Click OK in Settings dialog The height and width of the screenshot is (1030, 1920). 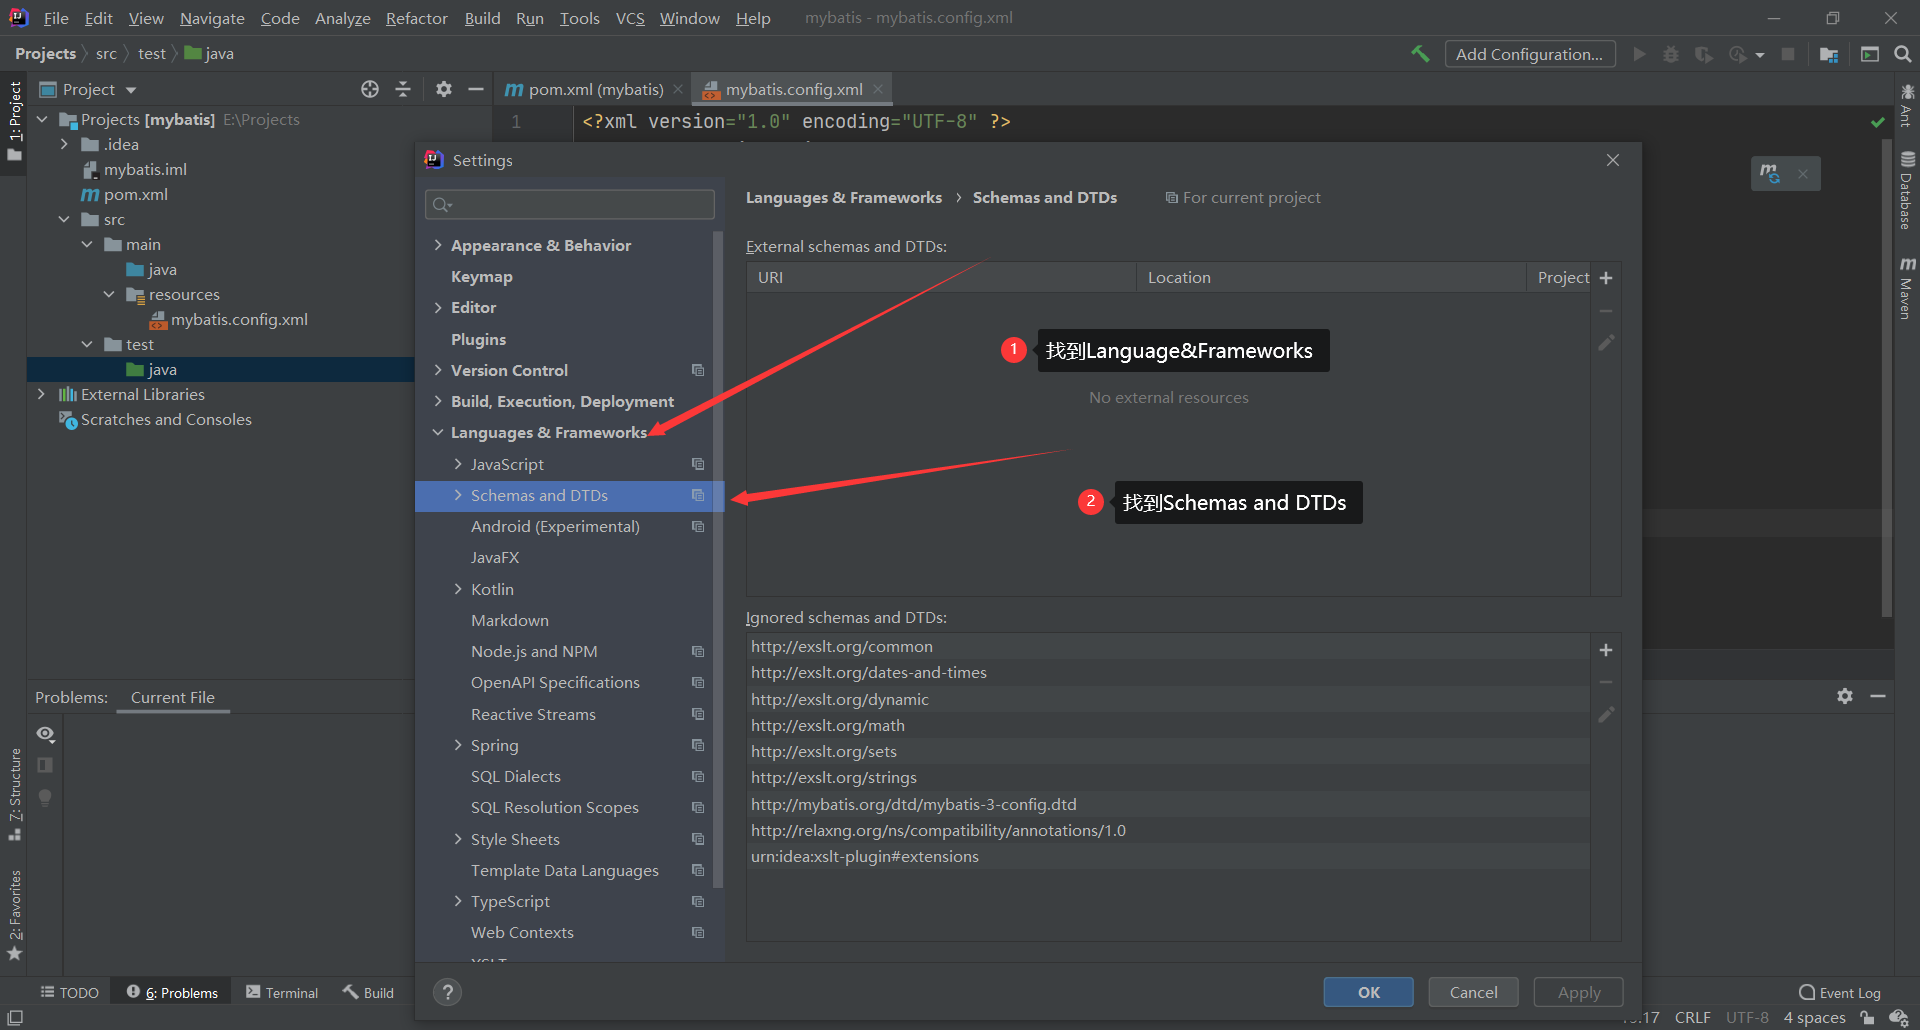click(1368, 992)
